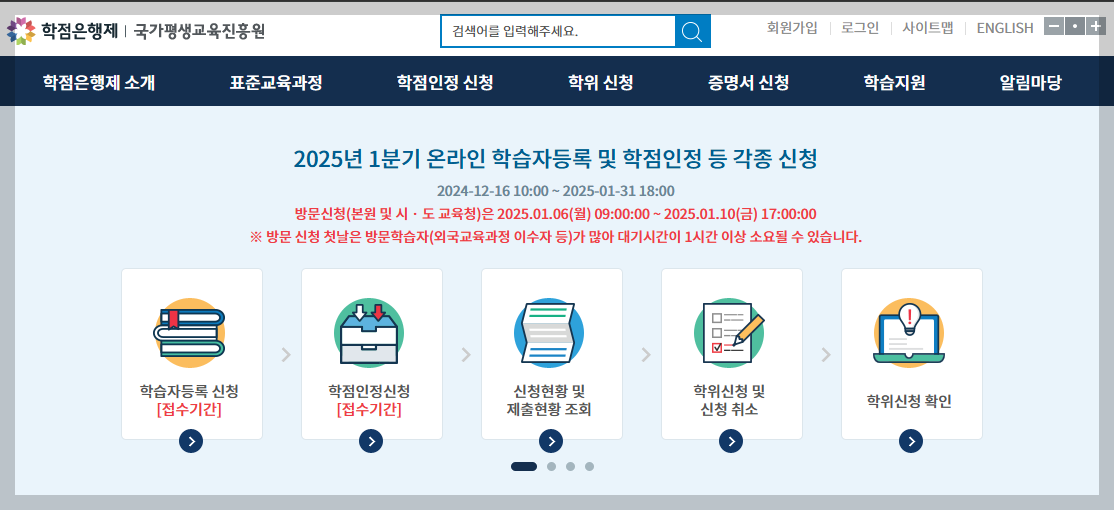Click the 학습자등록 신청 [접수기간] label
1114x510 pixels.
[x=189, y=401]
